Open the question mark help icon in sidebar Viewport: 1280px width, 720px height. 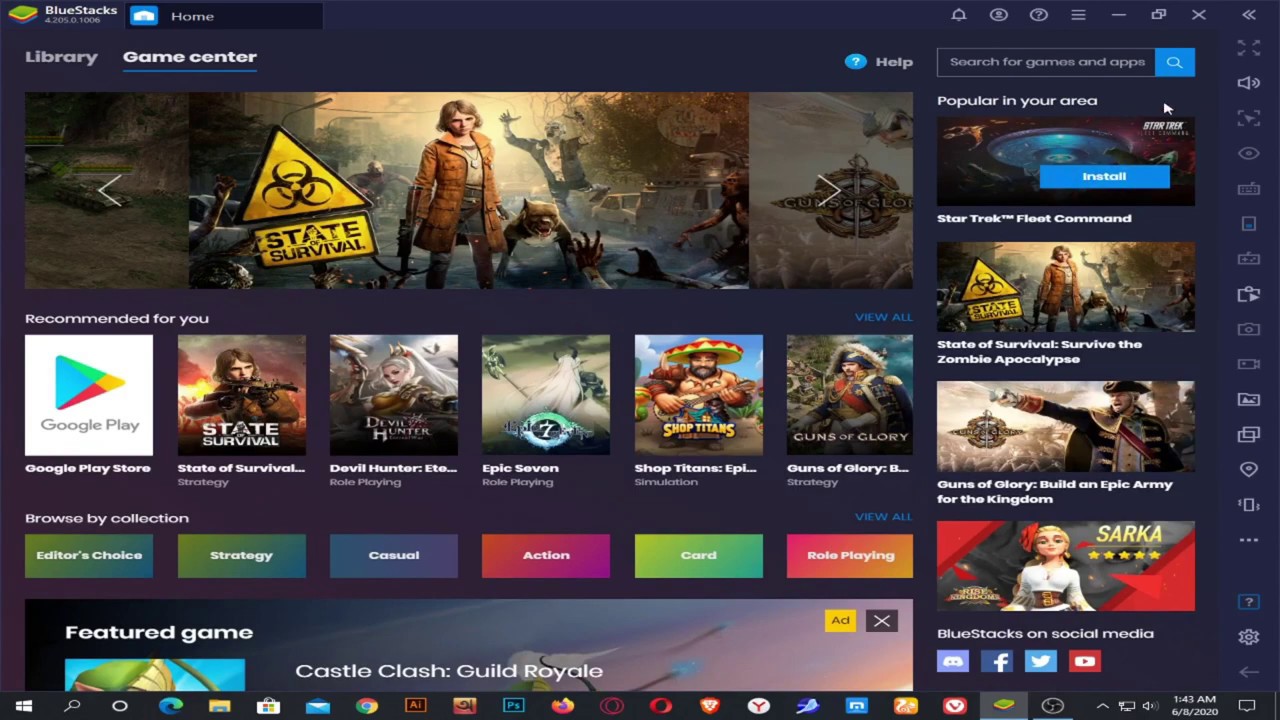tap(1248, 602)
